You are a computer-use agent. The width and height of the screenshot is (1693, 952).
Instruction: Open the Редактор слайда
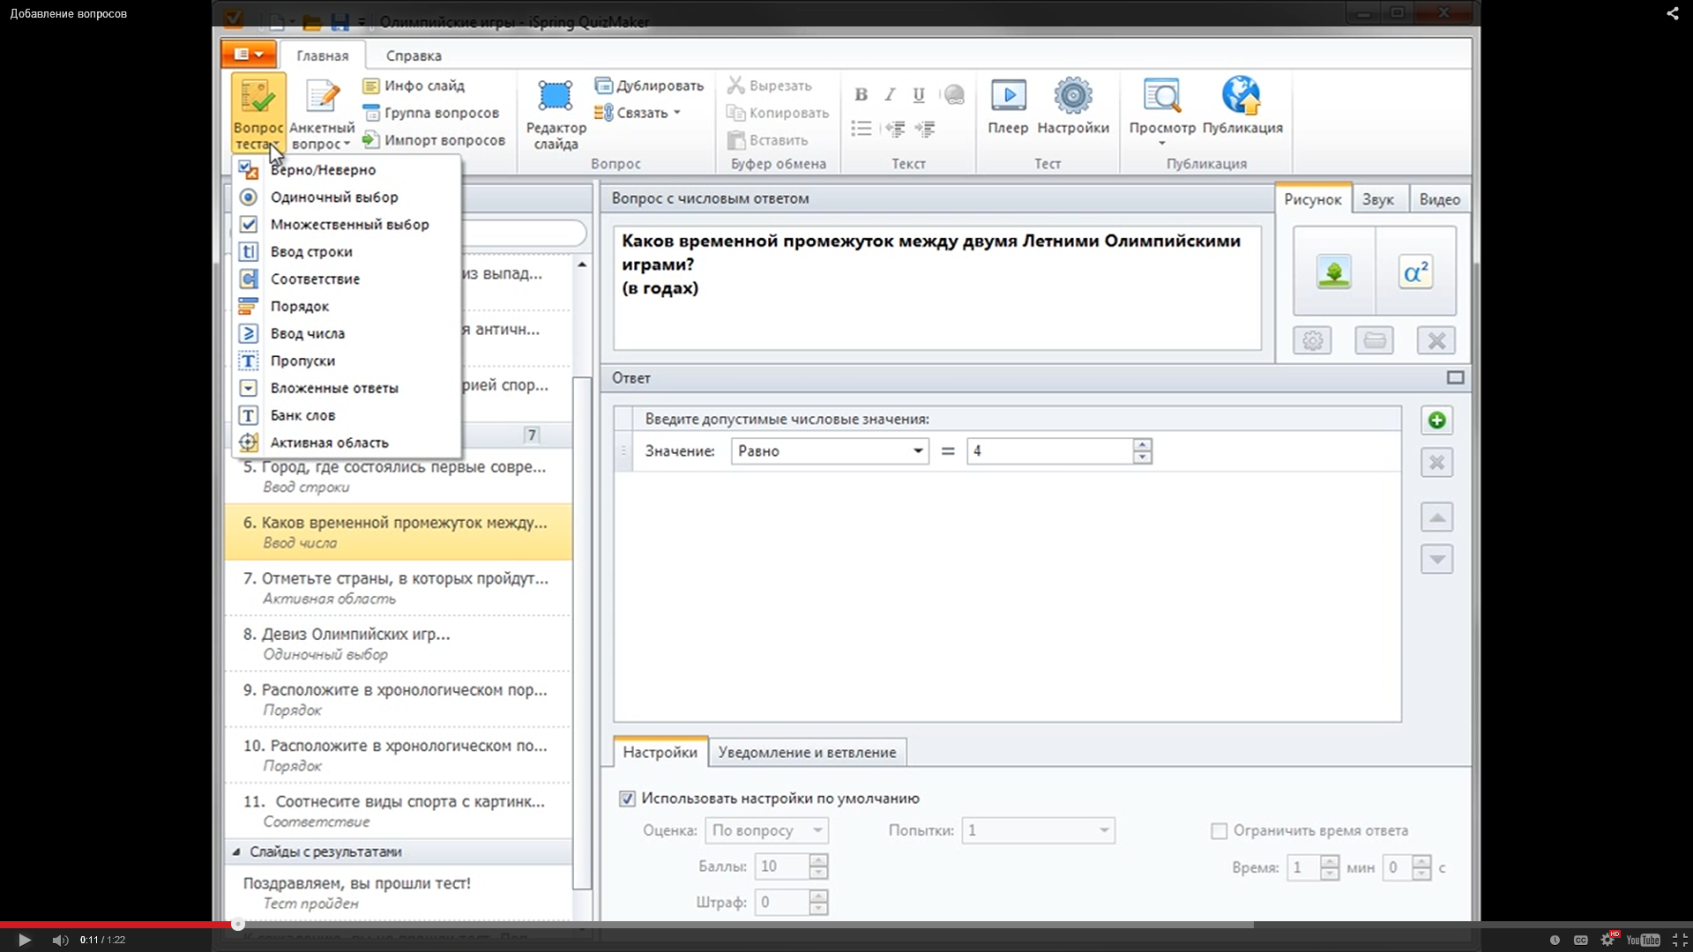(x=556, y=115)
